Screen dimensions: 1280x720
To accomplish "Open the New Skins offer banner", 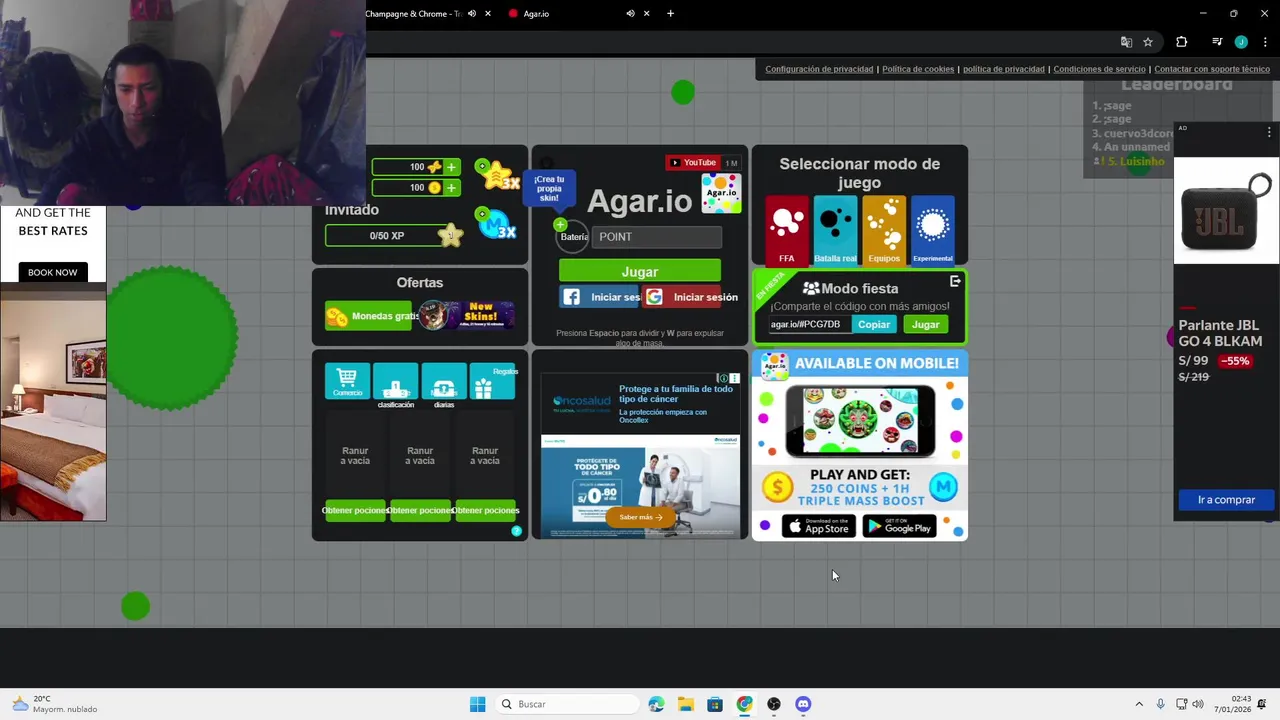I will click(467, 316).
